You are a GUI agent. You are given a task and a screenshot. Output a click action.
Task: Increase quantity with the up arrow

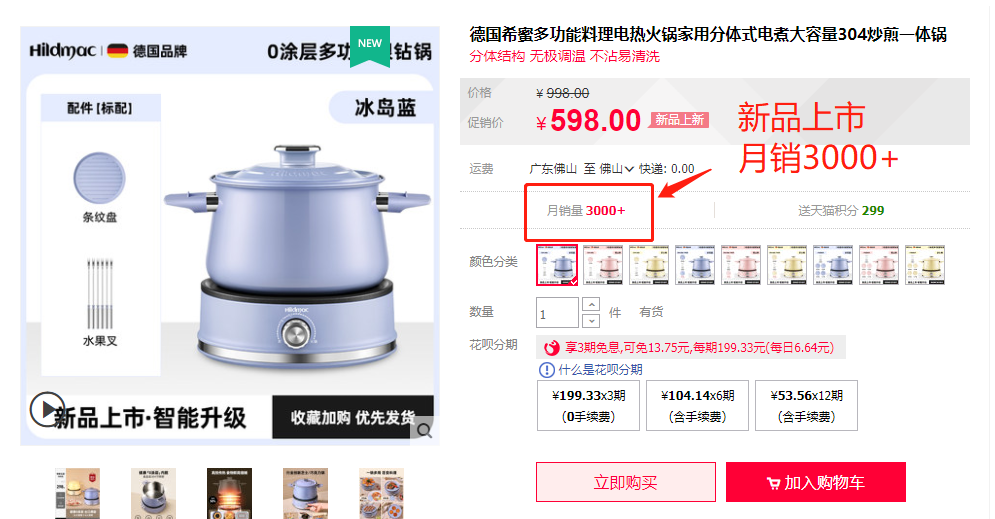coord(591,305)
